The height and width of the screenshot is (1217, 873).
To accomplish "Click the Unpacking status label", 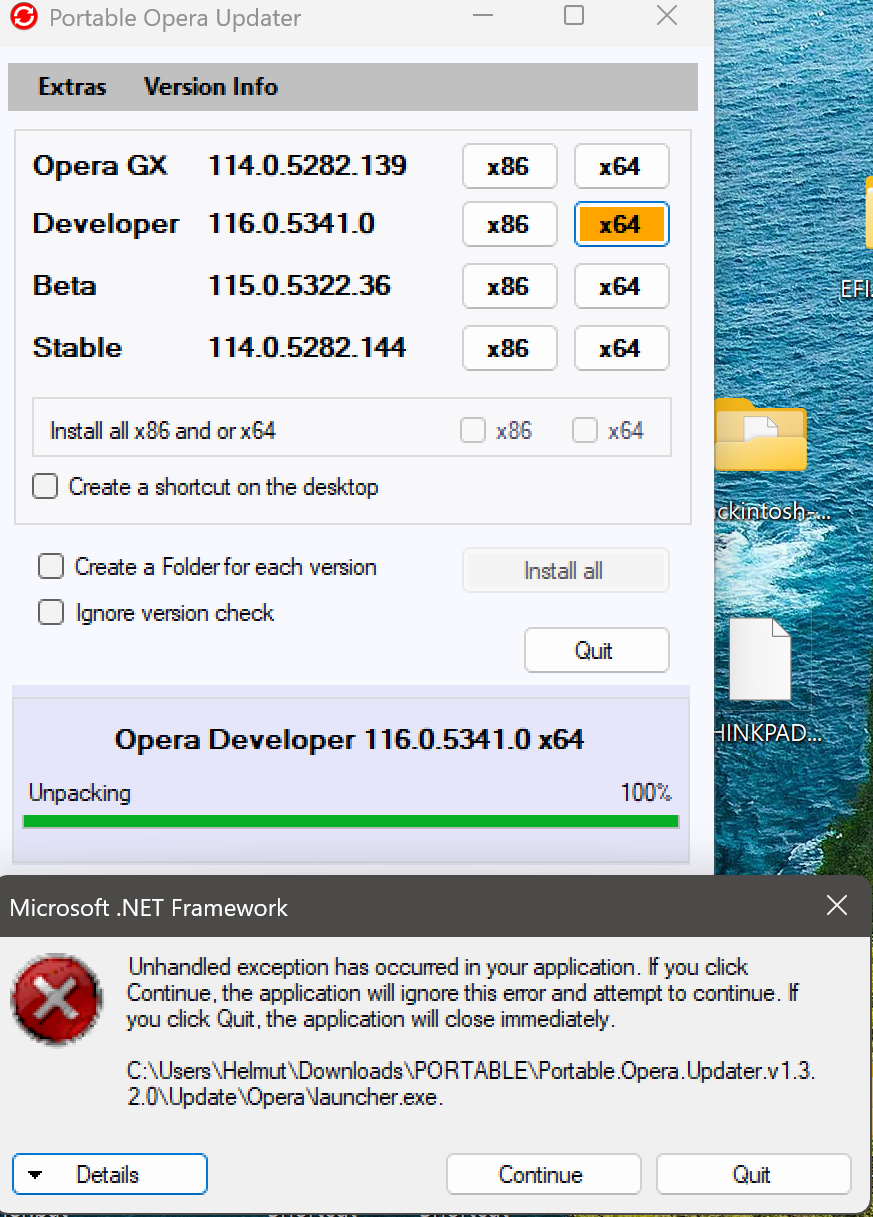I will [80, 794].
